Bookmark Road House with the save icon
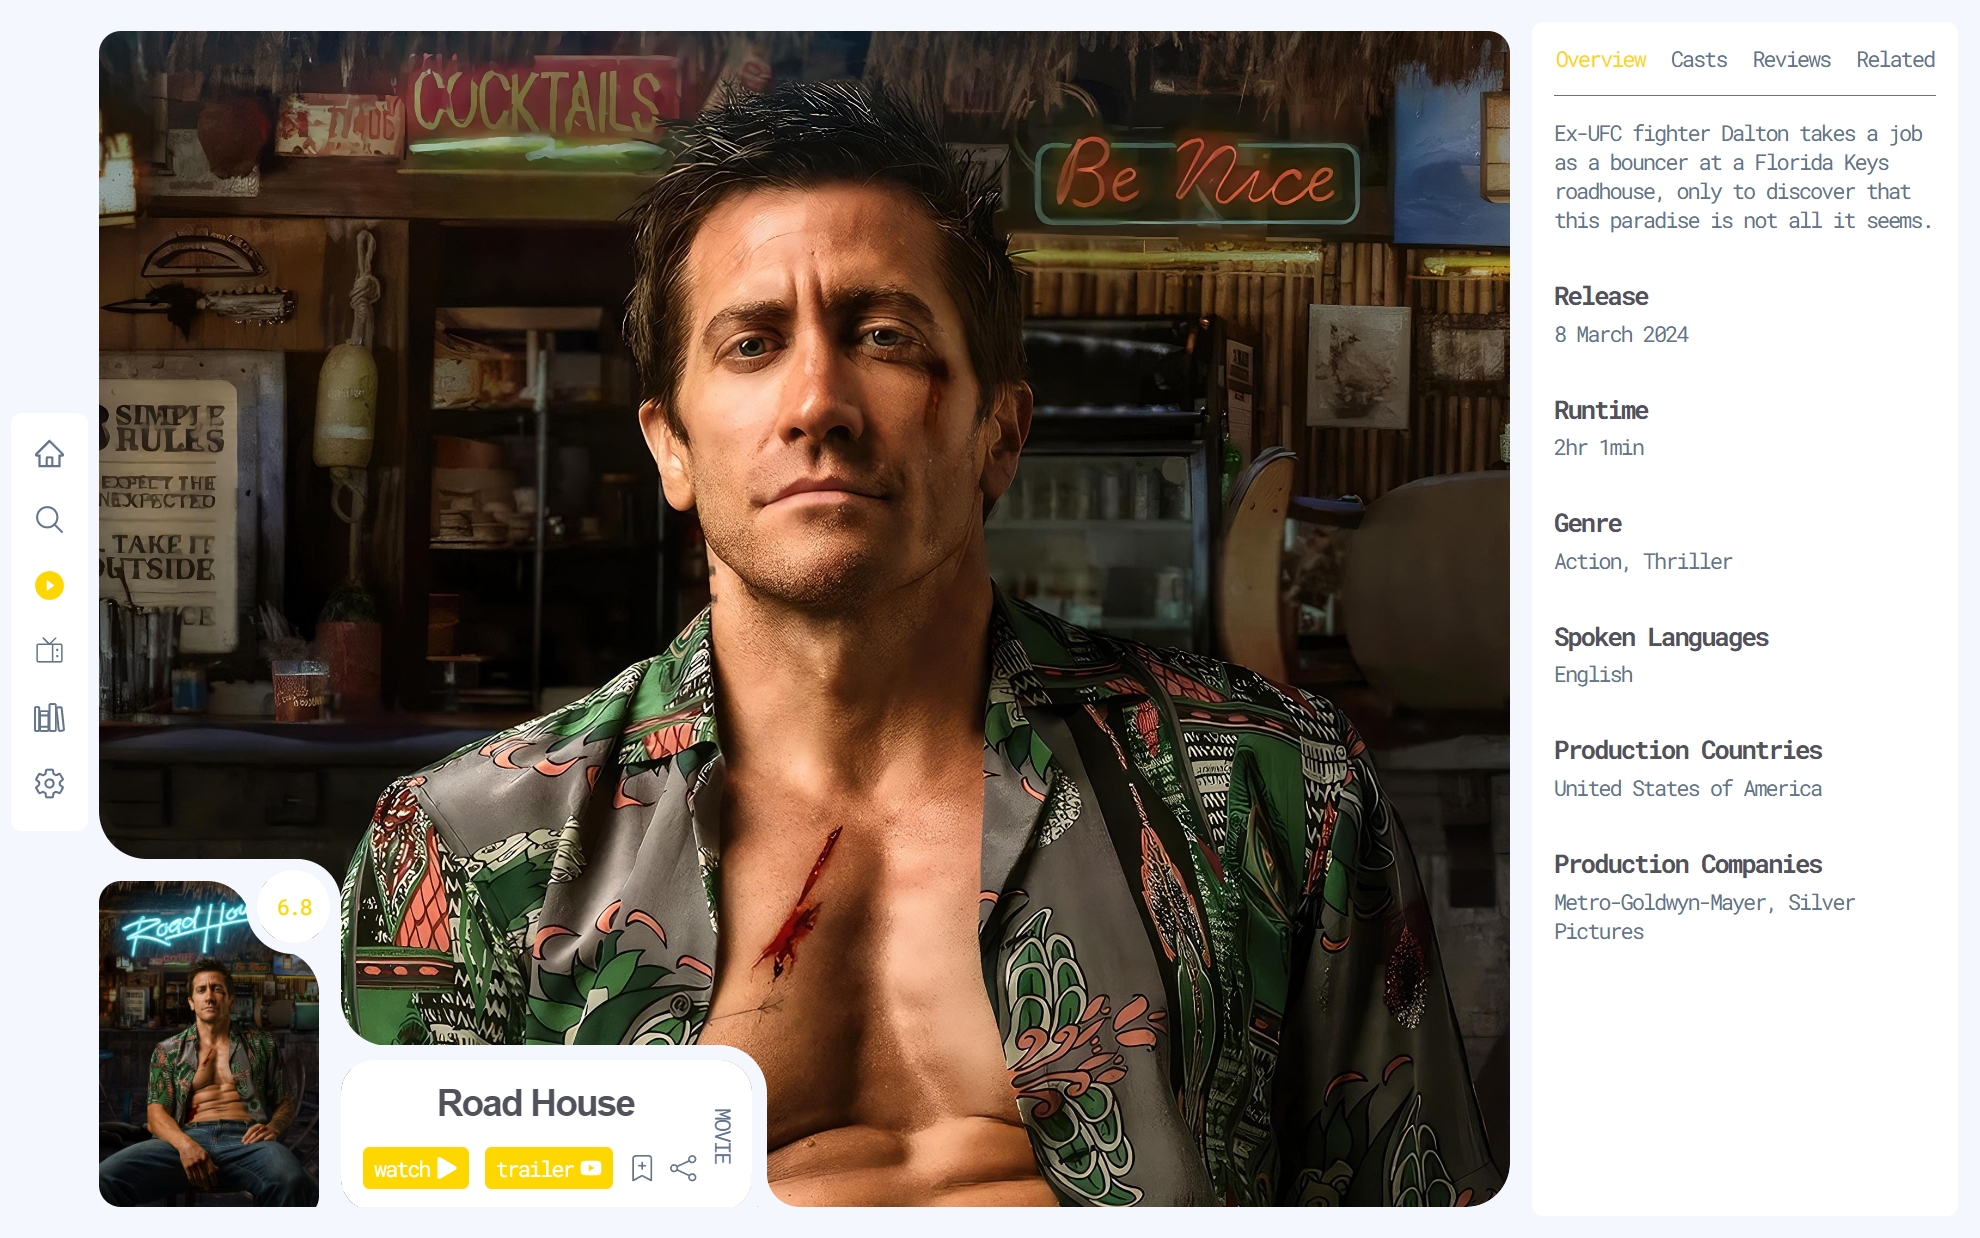This screenshot has width=1980, height=1238. coord(642,1168)
